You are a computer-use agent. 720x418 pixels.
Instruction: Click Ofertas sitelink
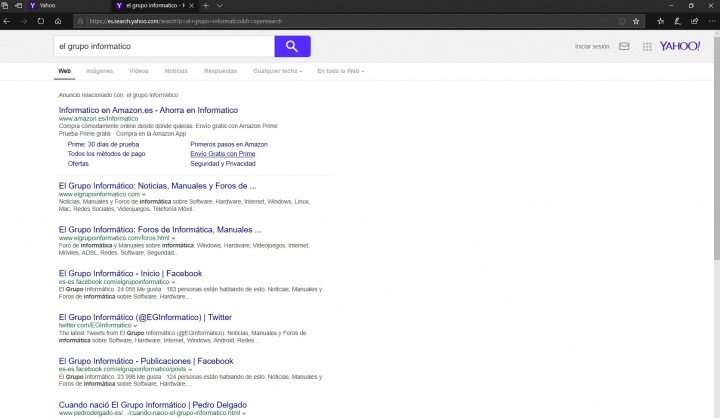[x=78, y=164]
